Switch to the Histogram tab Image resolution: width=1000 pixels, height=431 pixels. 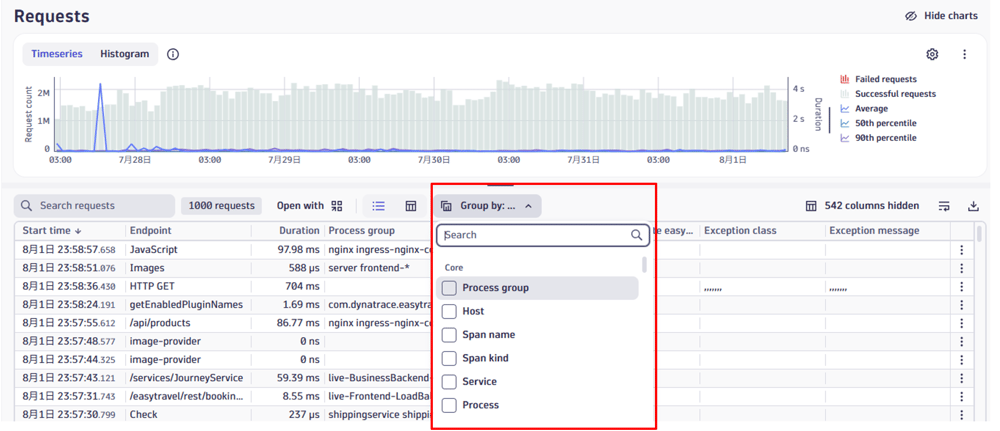click(124, 54)
